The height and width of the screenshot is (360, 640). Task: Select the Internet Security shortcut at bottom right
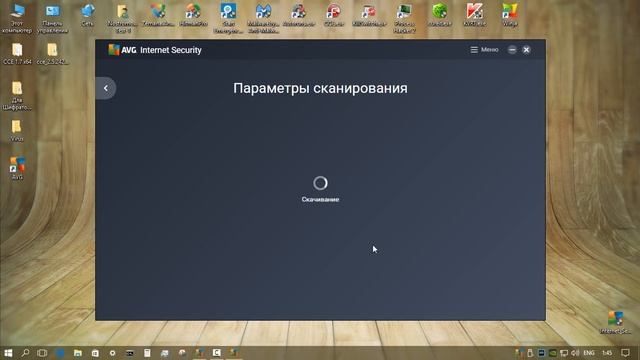pyautogui.click(x=616, y=322)
